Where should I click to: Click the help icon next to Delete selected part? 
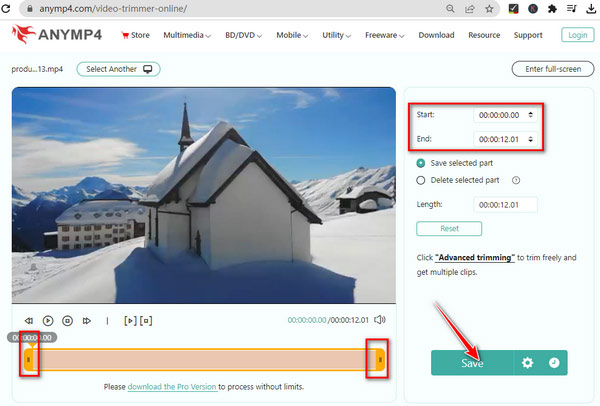[516, 180]
